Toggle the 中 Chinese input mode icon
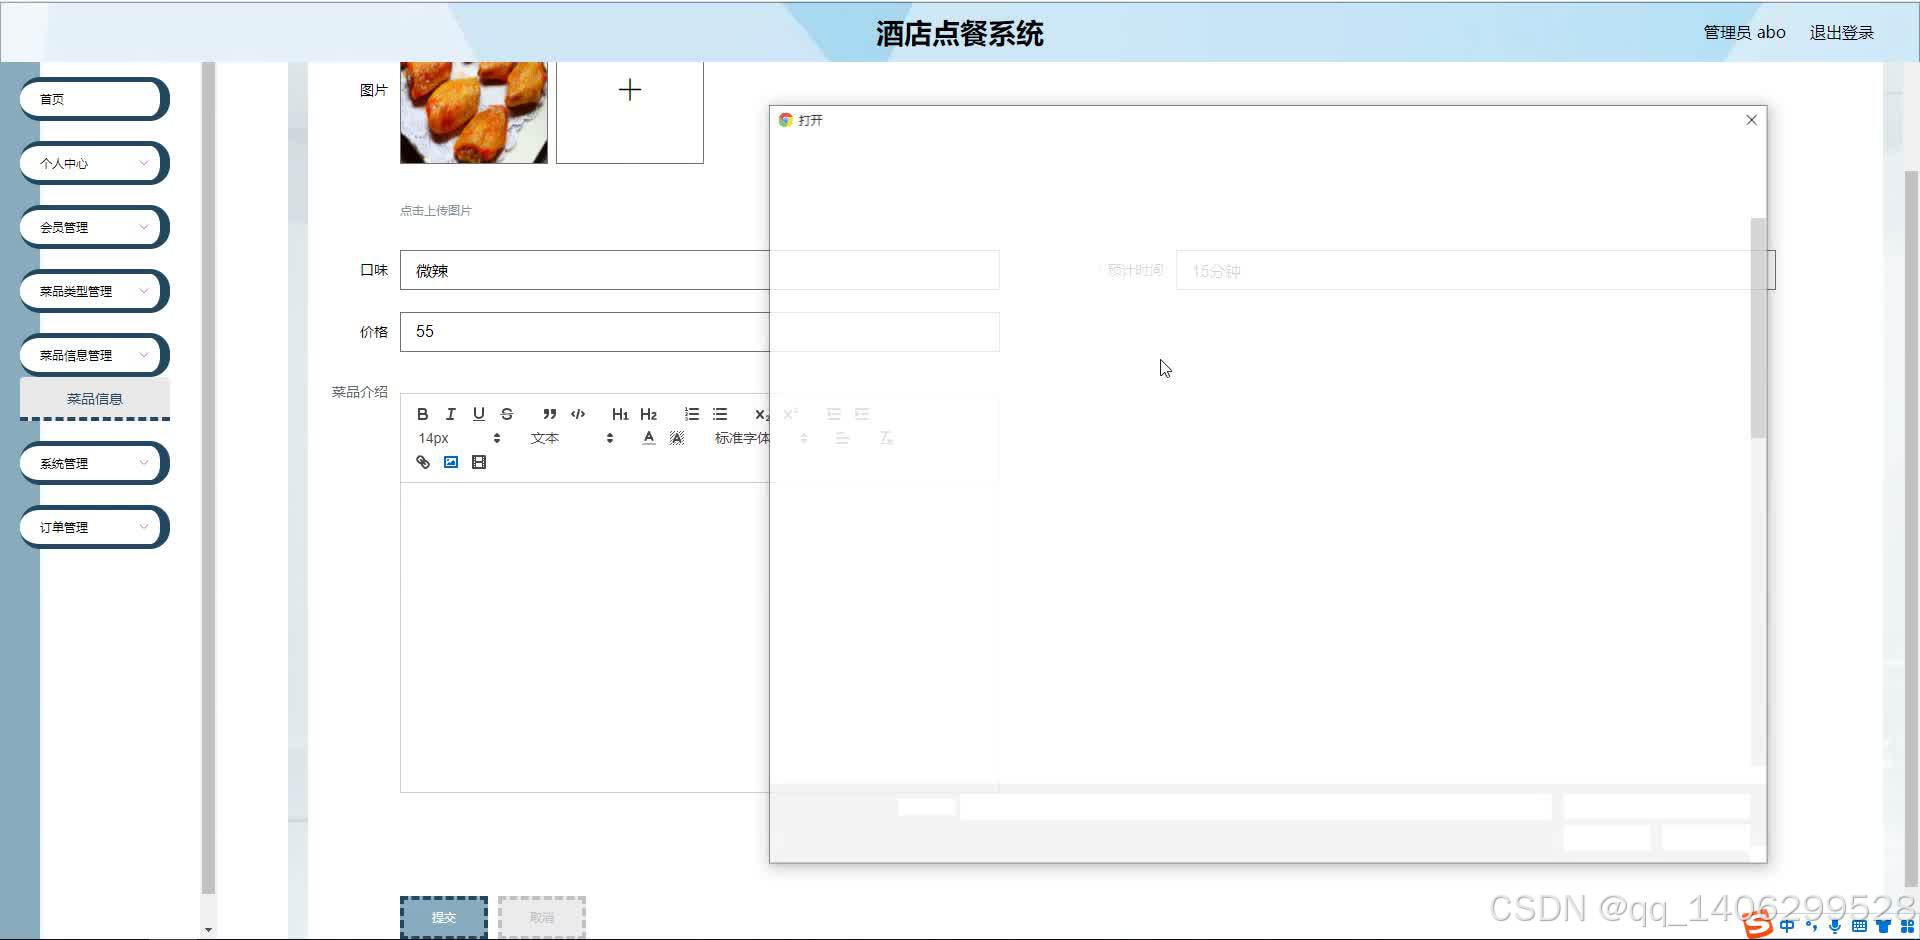The image size is (1920, 940). point(1787,926)
